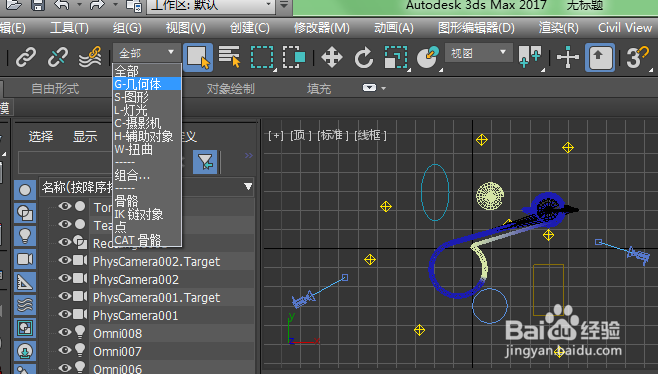Click the Redo arrow icon

97,5
